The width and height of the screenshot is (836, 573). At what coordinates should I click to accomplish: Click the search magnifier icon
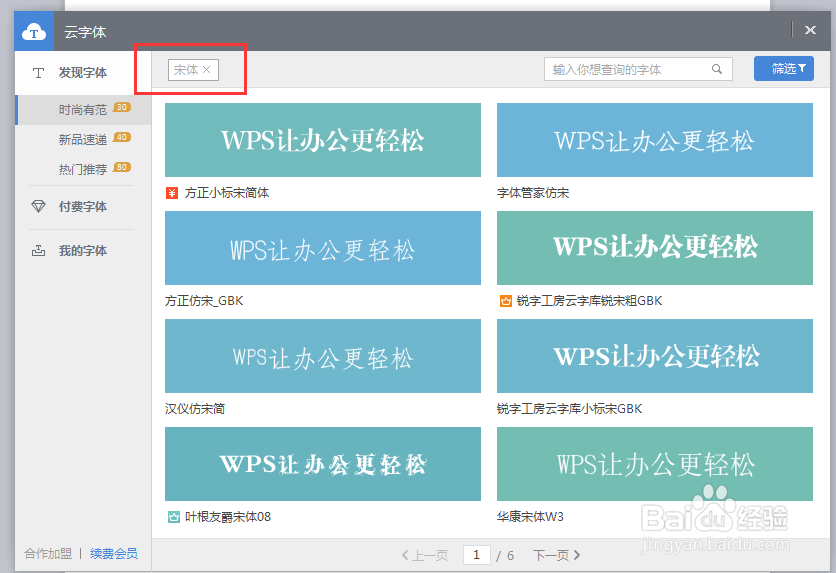(x=717, y=69)
